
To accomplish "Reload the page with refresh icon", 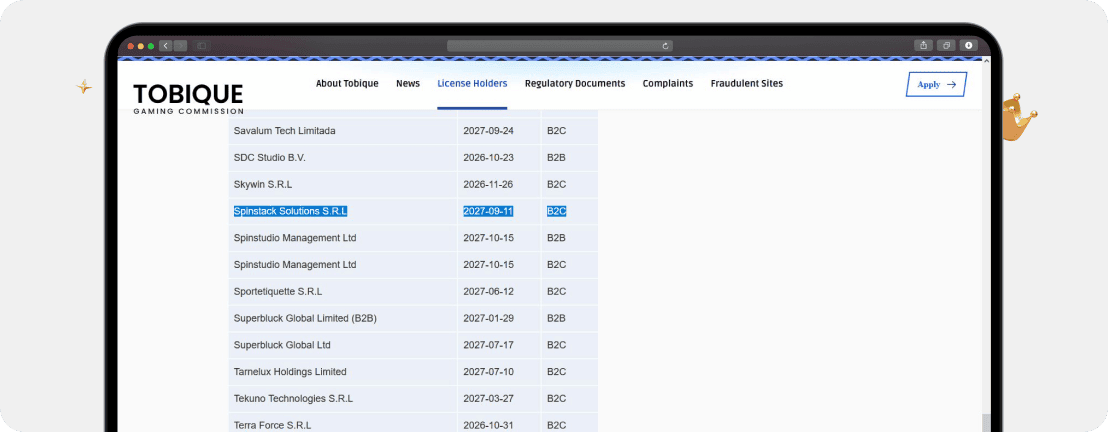I will pos(665,46).
